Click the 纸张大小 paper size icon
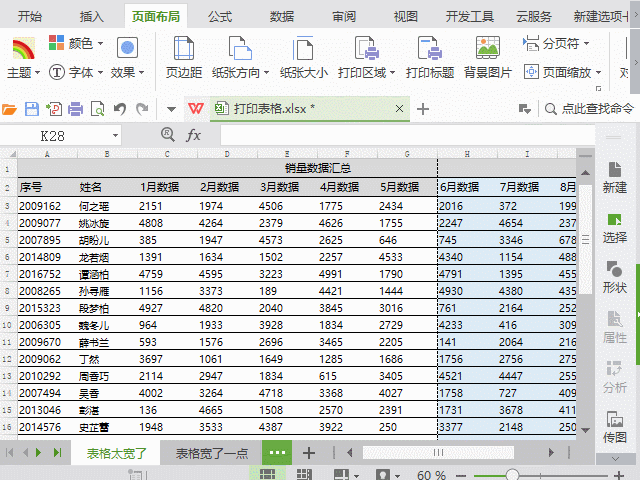 pos(303,48)
